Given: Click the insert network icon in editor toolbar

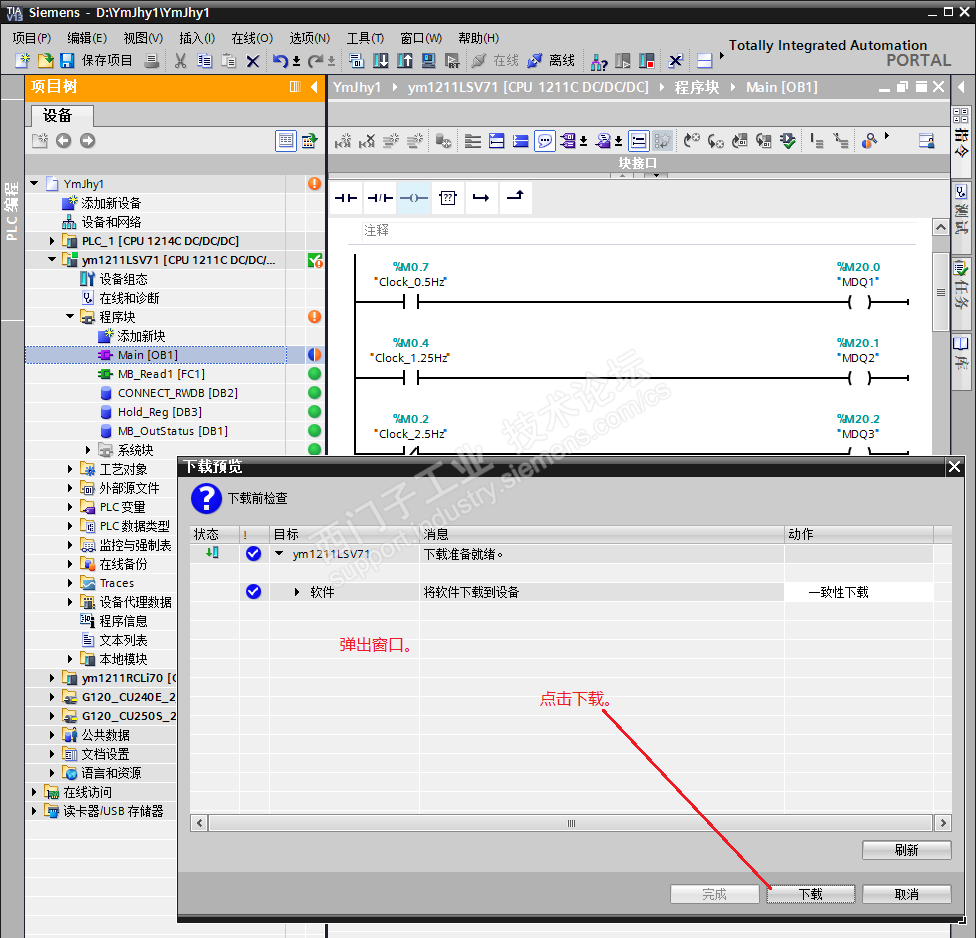Looking at the screenshot, I should (343, 141).
